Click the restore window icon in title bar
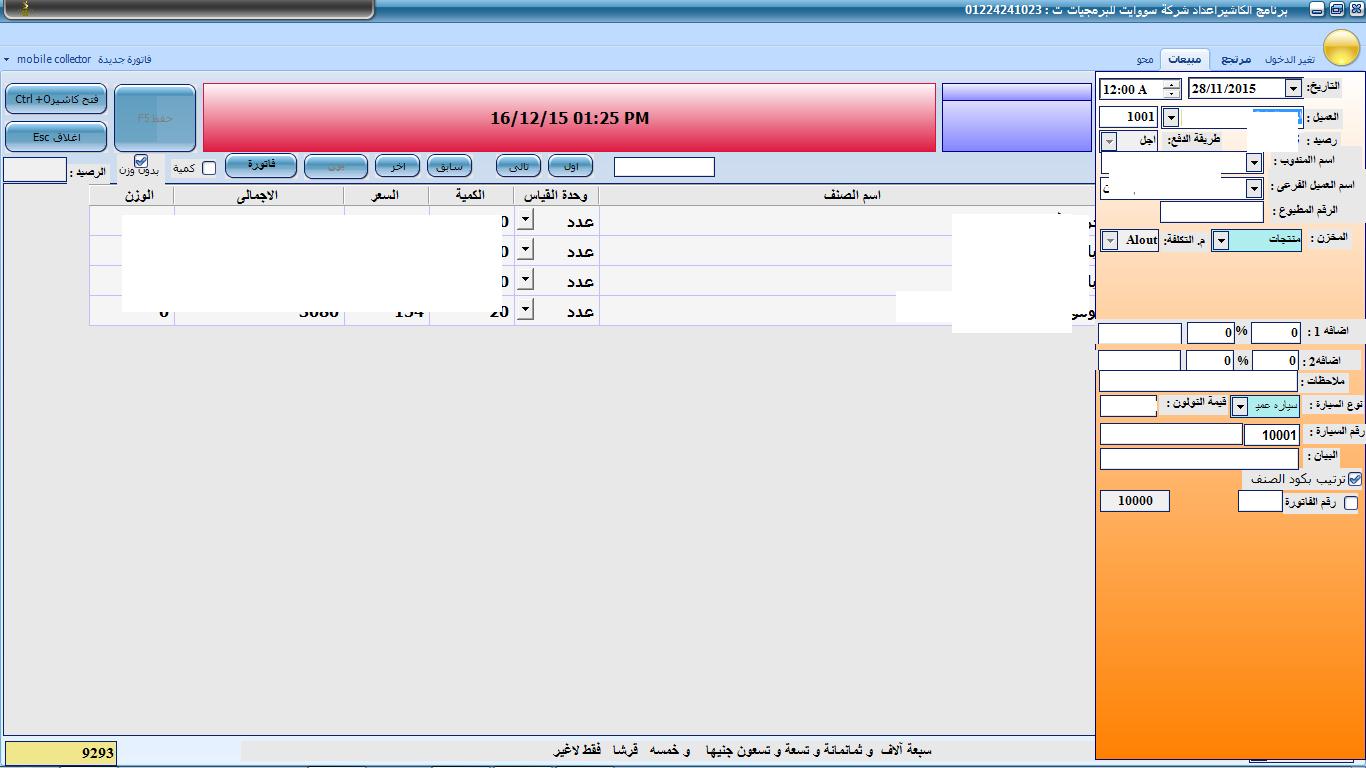1366x768 pixels. pos(1336,9)
